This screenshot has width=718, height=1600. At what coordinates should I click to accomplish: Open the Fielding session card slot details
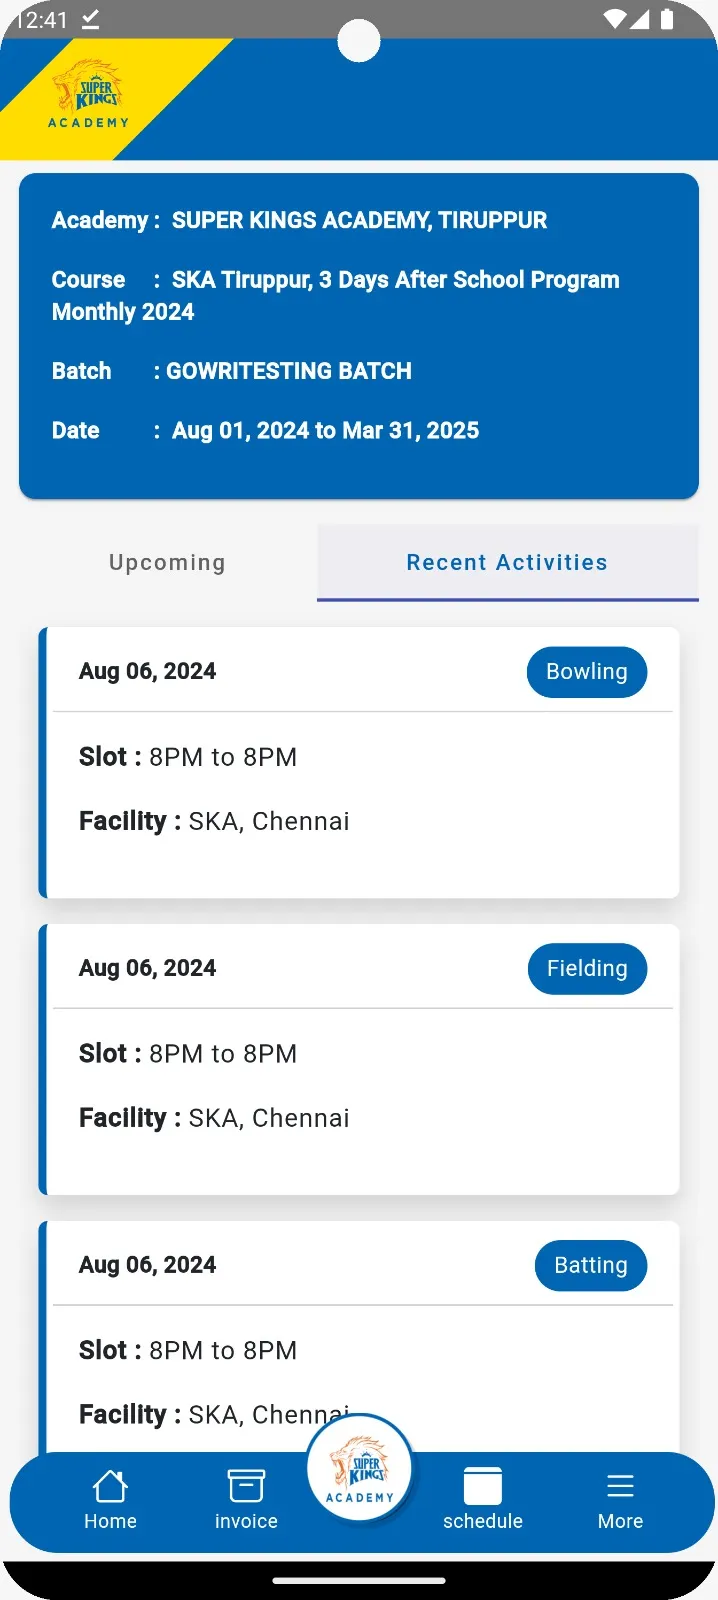click(x=188, y=1054)
